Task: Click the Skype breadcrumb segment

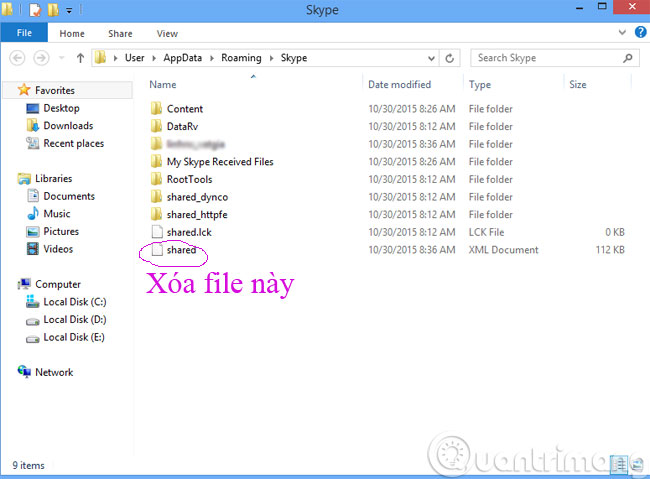Action: coord(294,58)
